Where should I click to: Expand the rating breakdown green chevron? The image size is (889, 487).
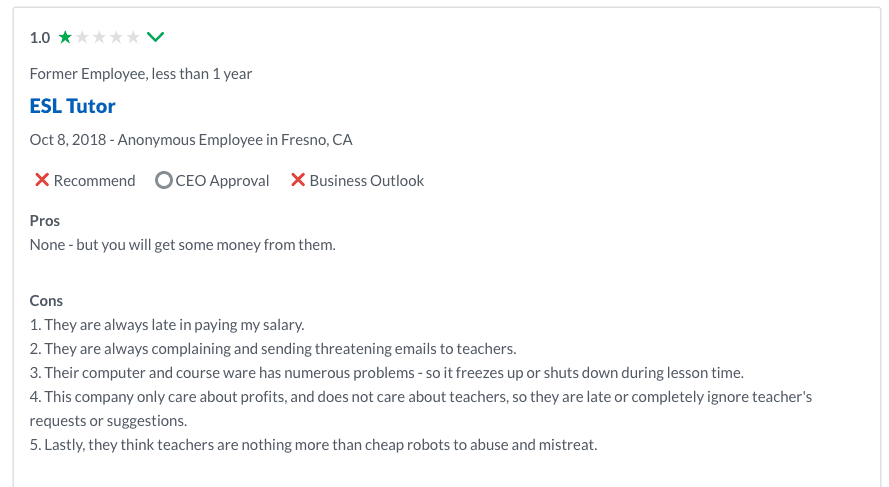coord(155,38)
